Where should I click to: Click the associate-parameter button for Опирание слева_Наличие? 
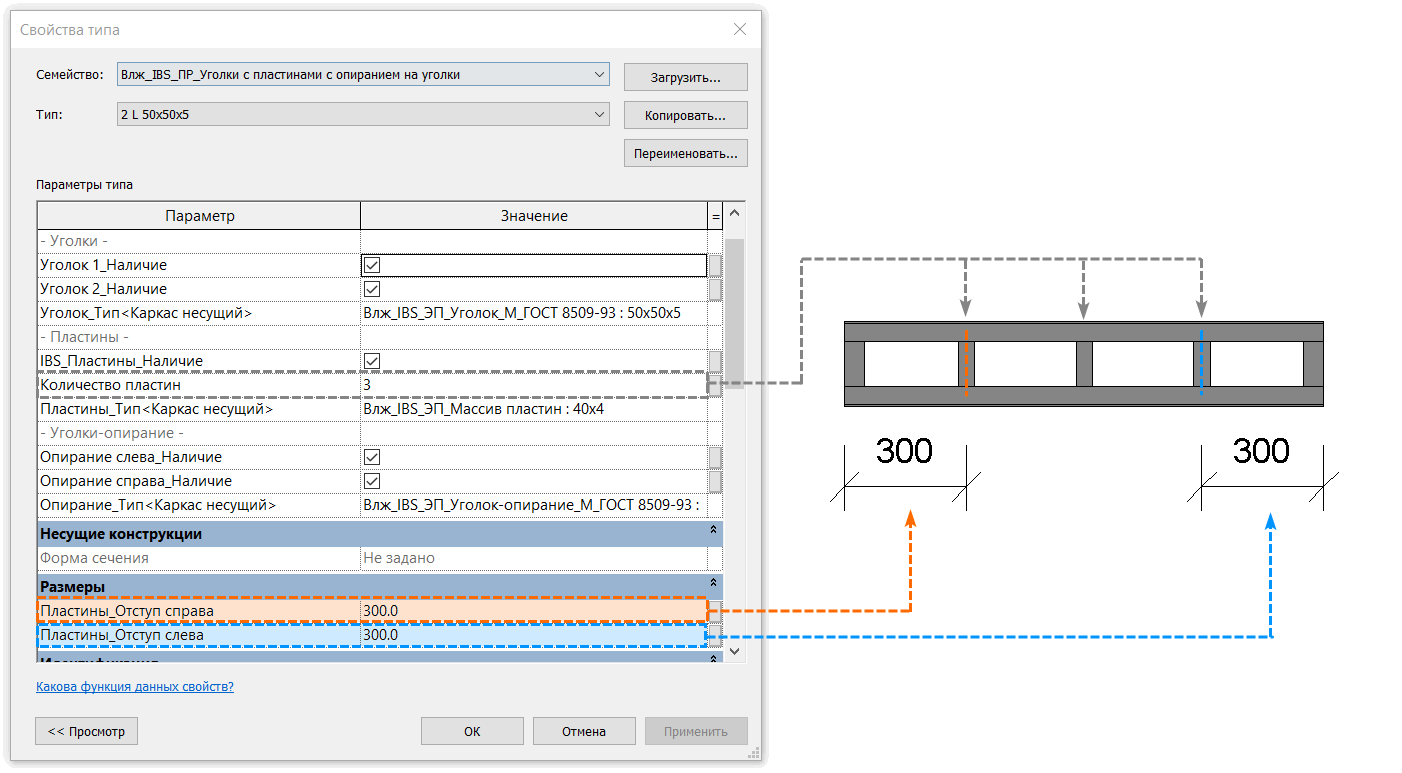pos(715,457)
